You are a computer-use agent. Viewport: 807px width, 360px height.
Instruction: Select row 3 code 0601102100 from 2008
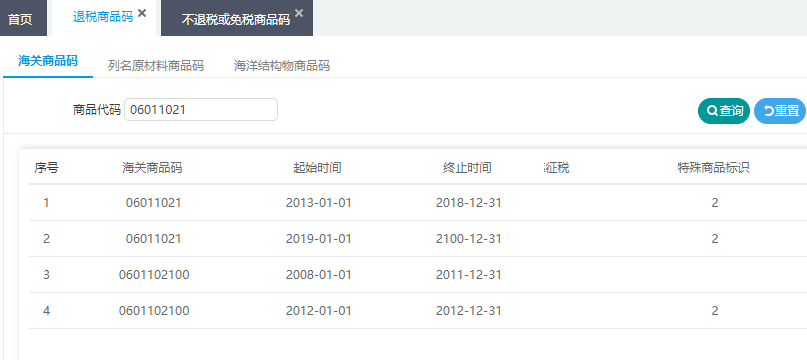(418, 275)
